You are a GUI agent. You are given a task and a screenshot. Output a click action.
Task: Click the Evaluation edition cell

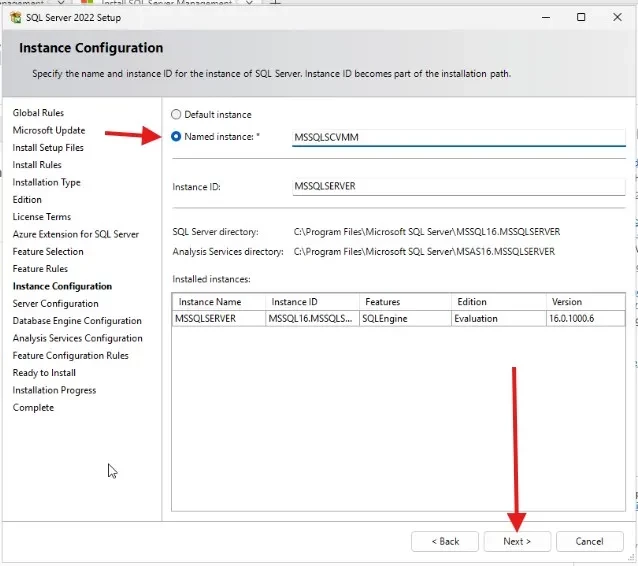[498, 319]
